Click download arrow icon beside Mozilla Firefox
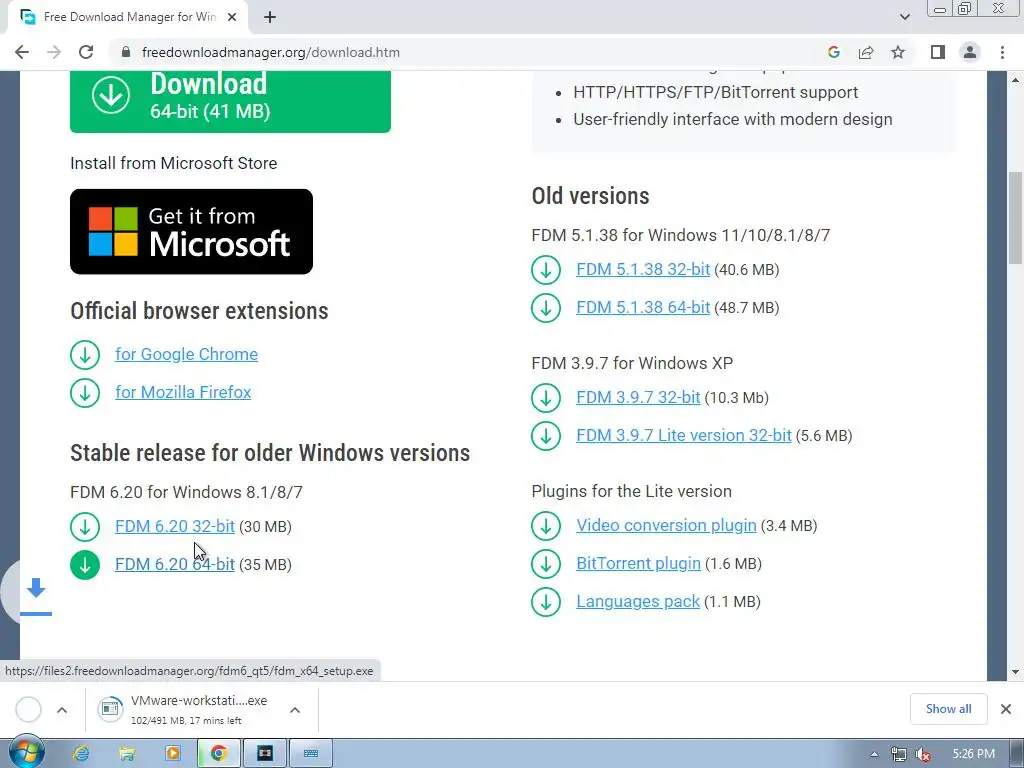Viewport: 1024px width, 768px height. click(x=85, y=392)
